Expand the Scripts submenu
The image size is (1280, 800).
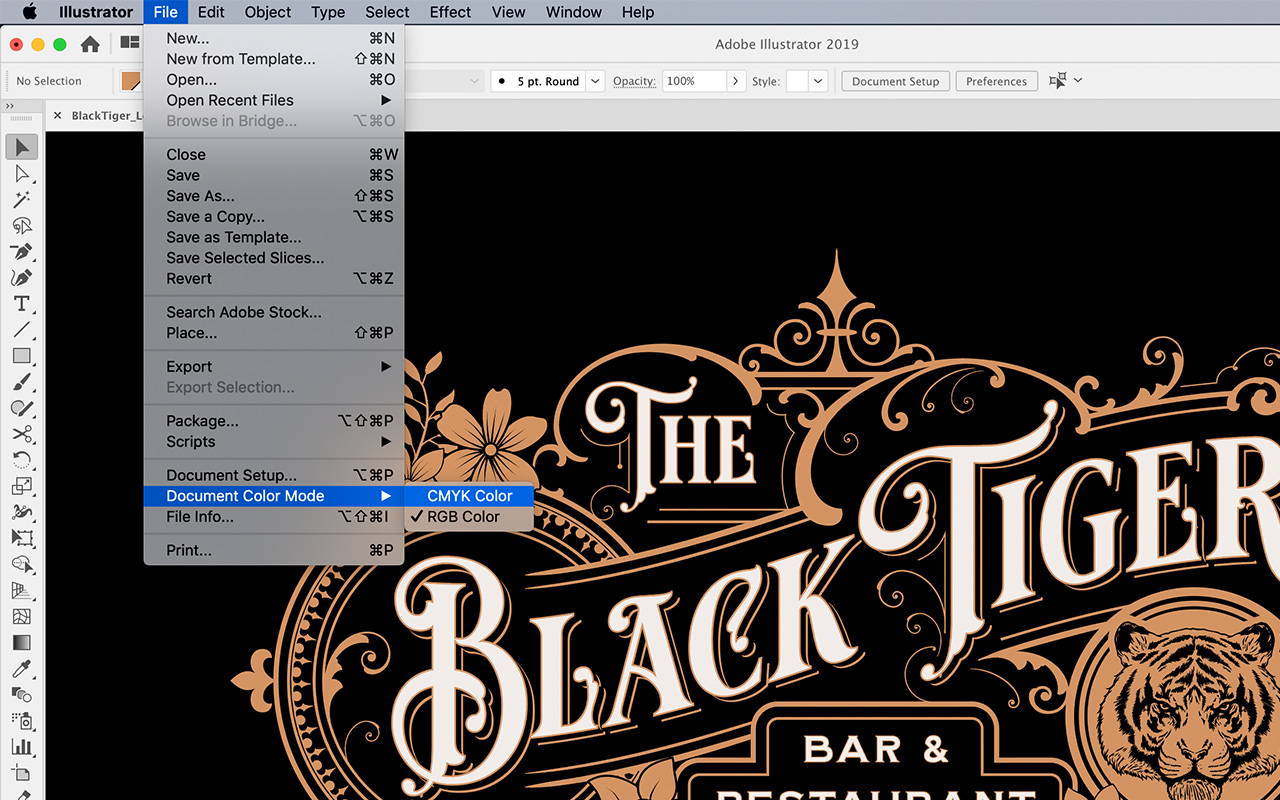[x=274, y=442]
